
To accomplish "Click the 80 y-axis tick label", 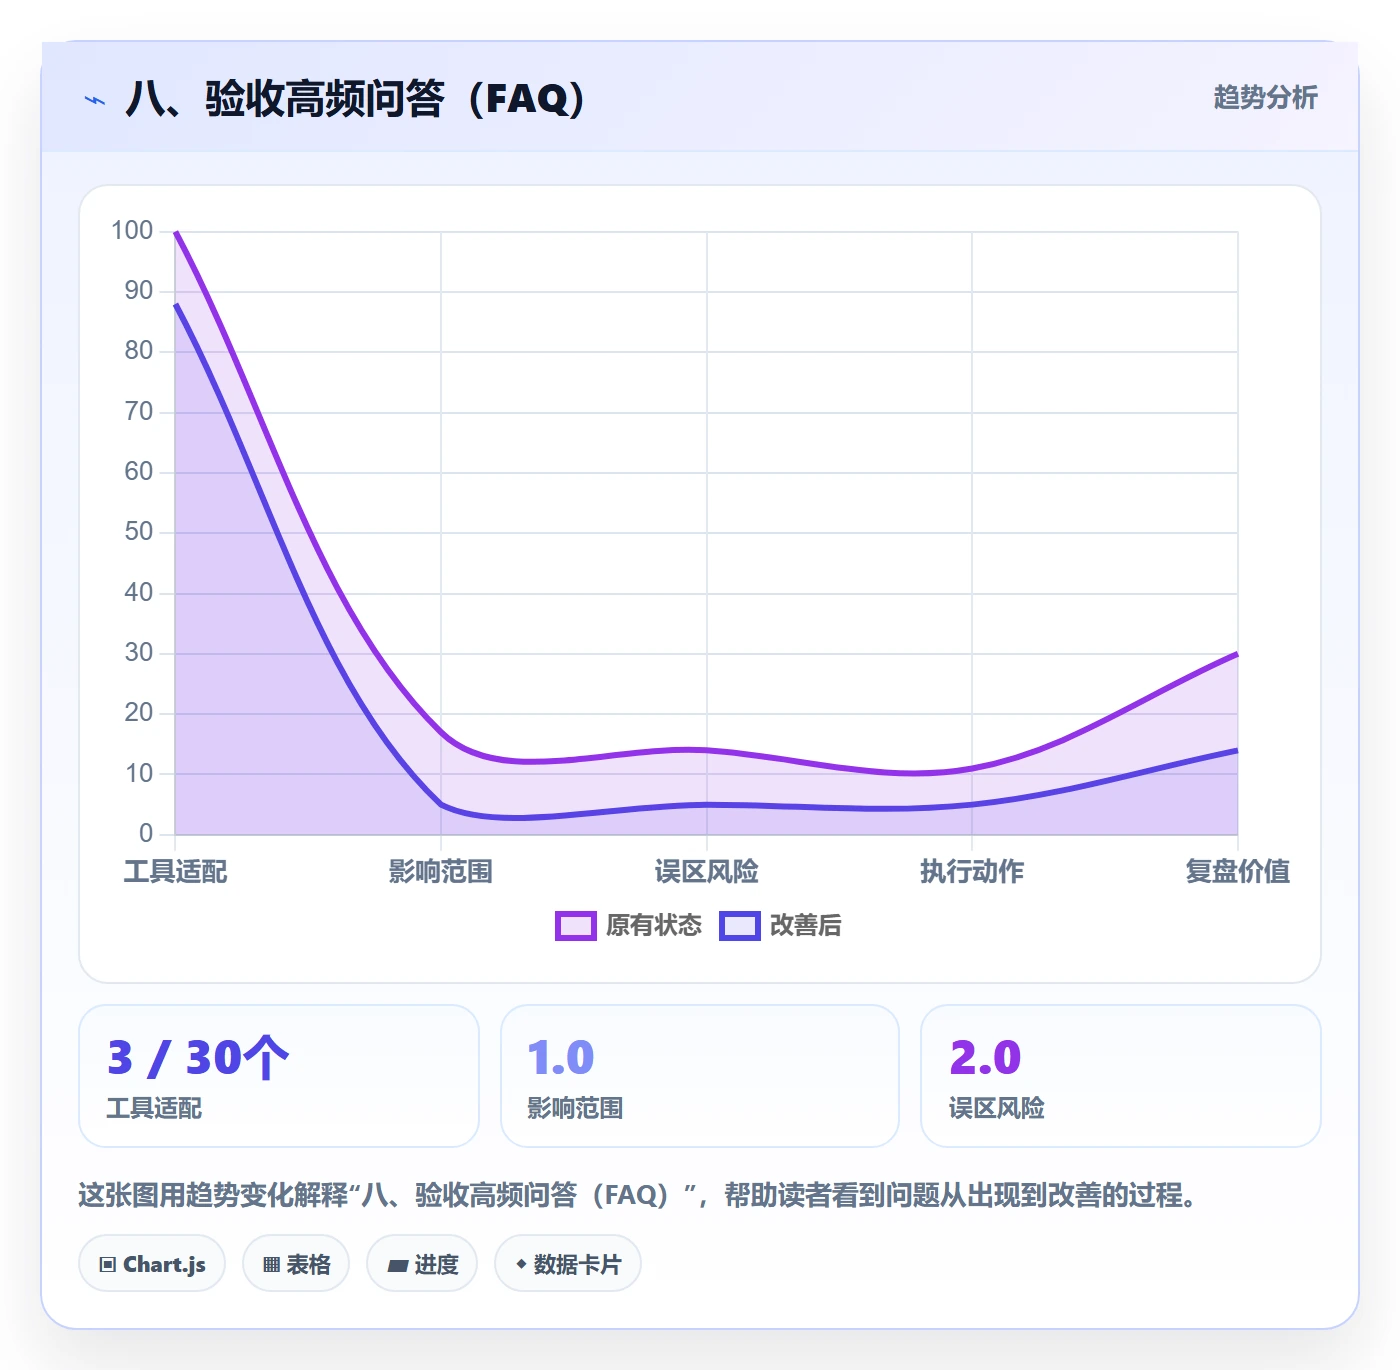I will [x=139, y=351].
